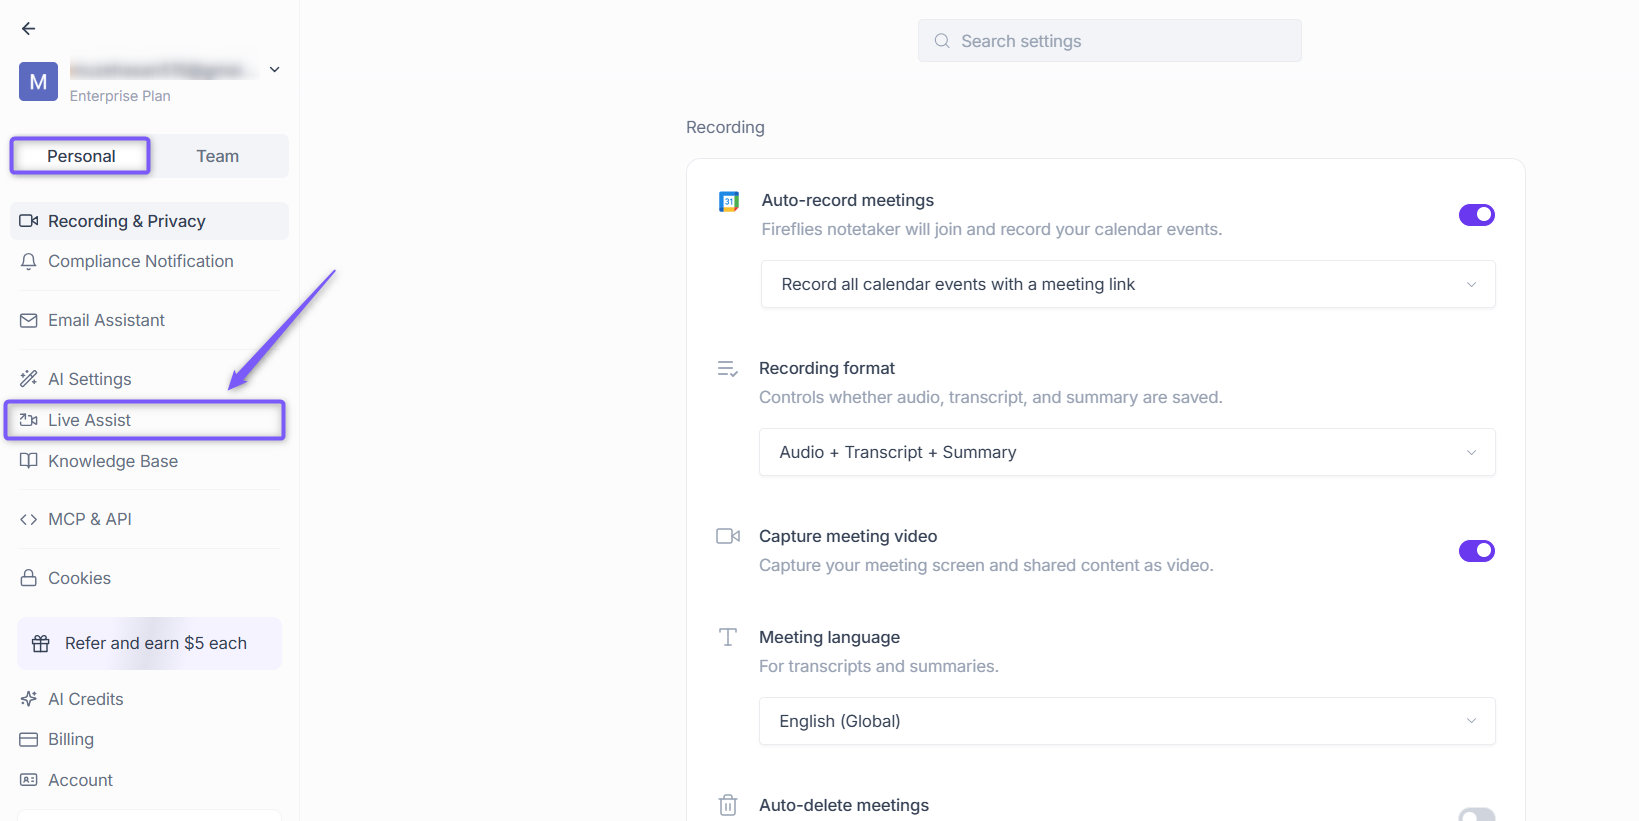Click the back arrow icon
Viewport: 1639px width, 821px height.
(x=28, y=29)
